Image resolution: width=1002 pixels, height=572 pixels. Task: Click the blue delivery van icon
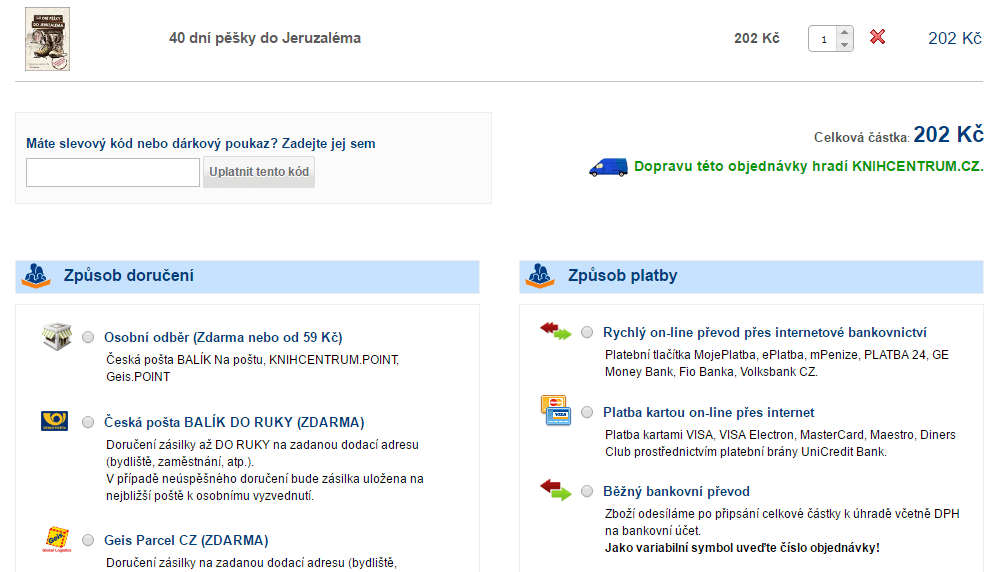[x=608, y=167]
